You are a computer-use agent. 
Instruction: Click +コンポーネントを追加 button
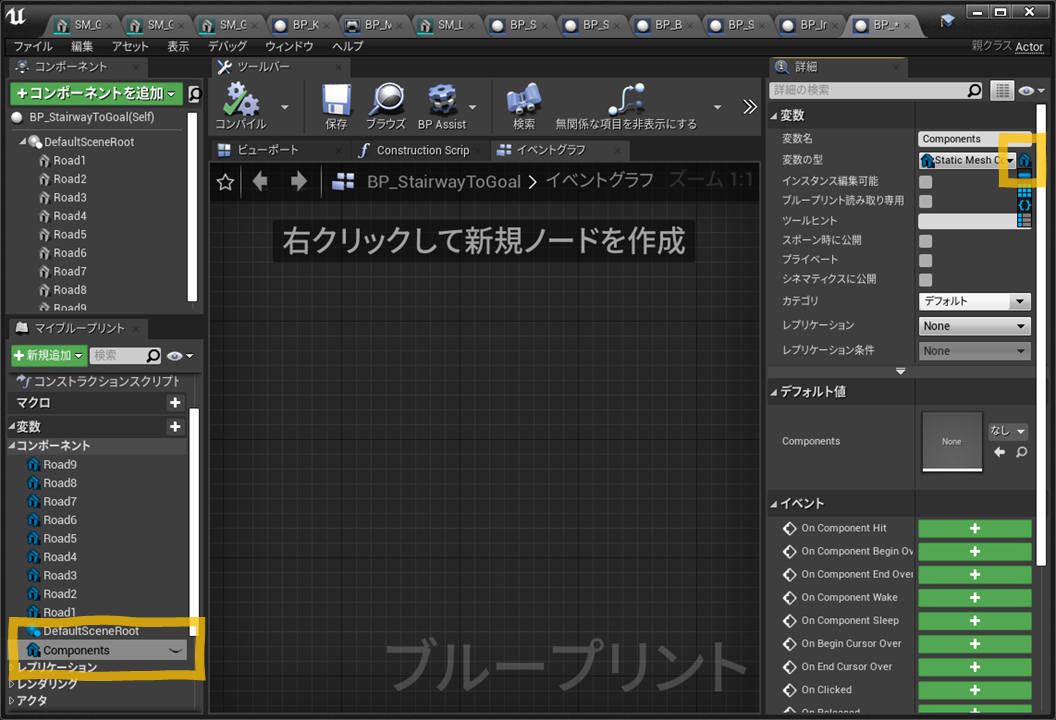[96, 94]
